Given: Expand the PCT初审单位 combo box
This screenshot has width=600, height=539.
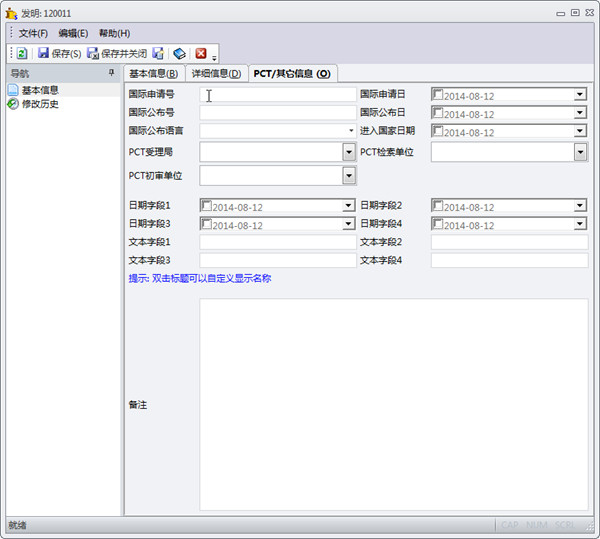Looking at the screenshot, I should (x=349, y=176).
